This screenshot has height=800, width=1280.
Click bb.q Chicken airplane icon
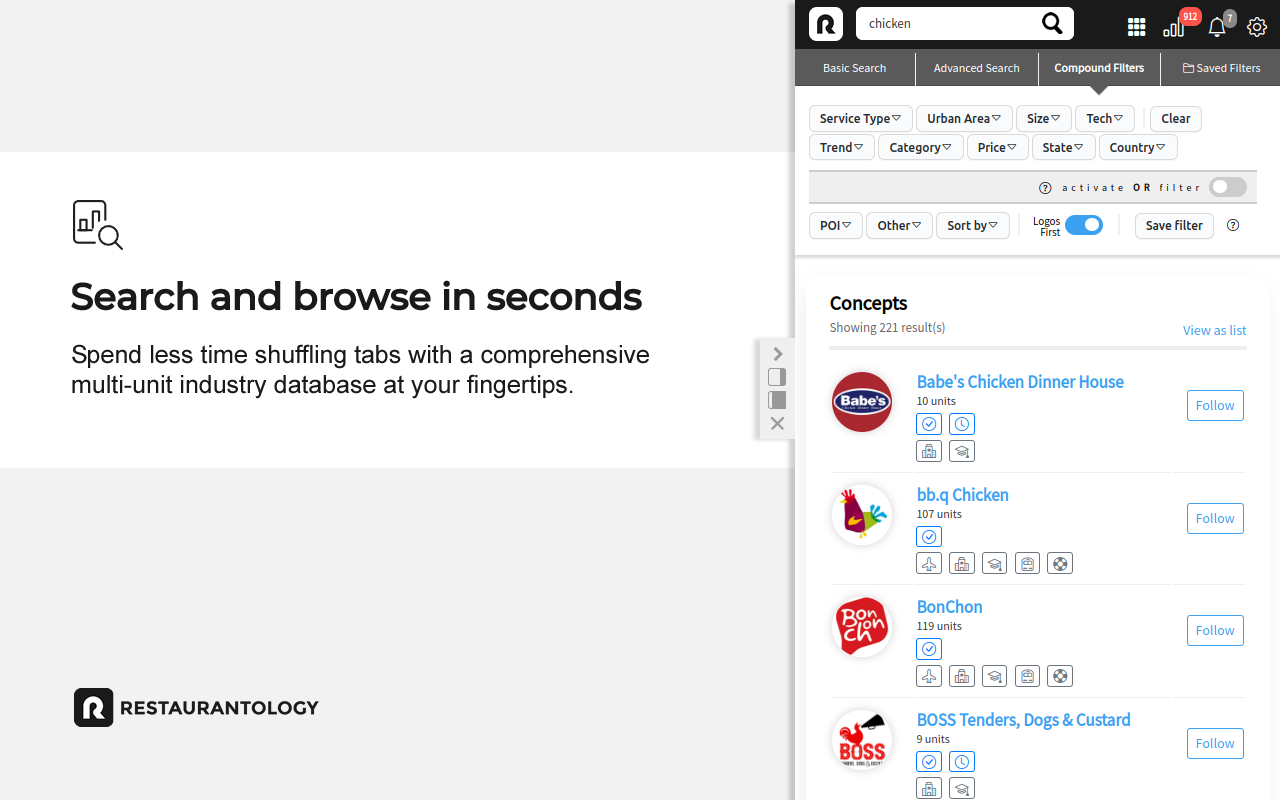click(929, 564)
